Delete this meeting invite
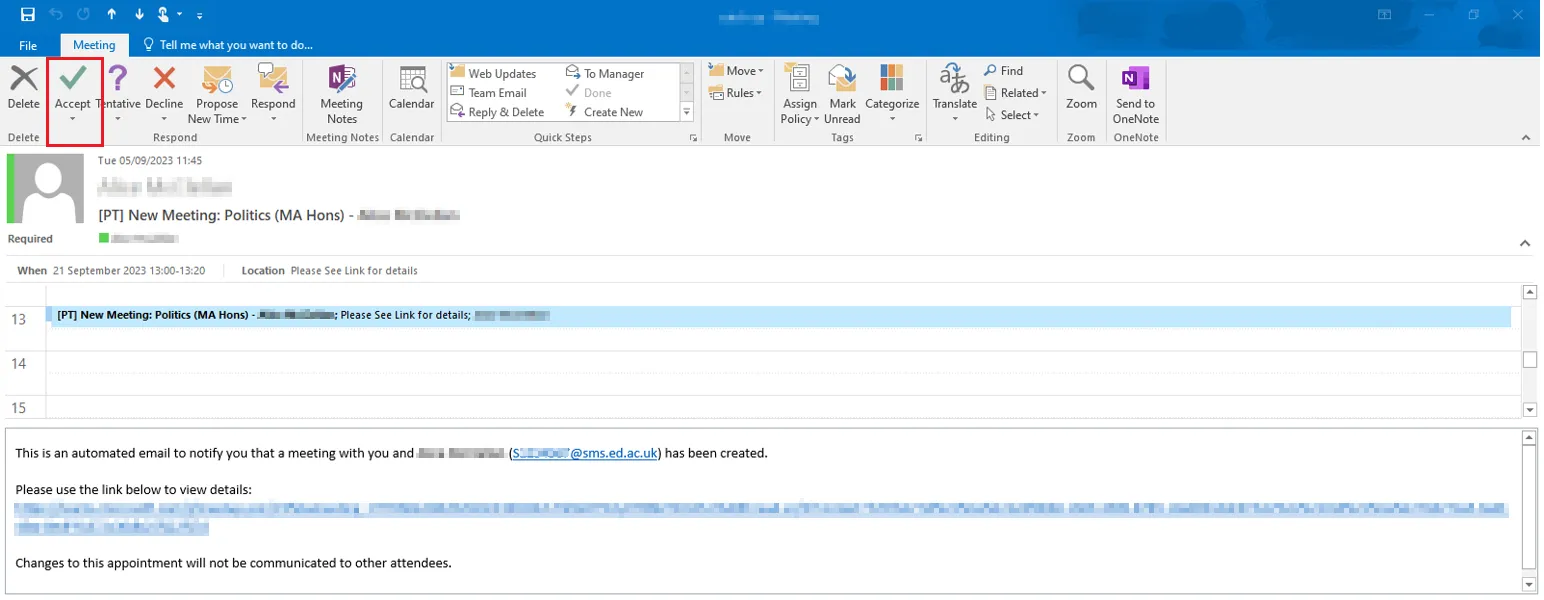The width and height of the screenshot is (1544, 600). (24, 88)
